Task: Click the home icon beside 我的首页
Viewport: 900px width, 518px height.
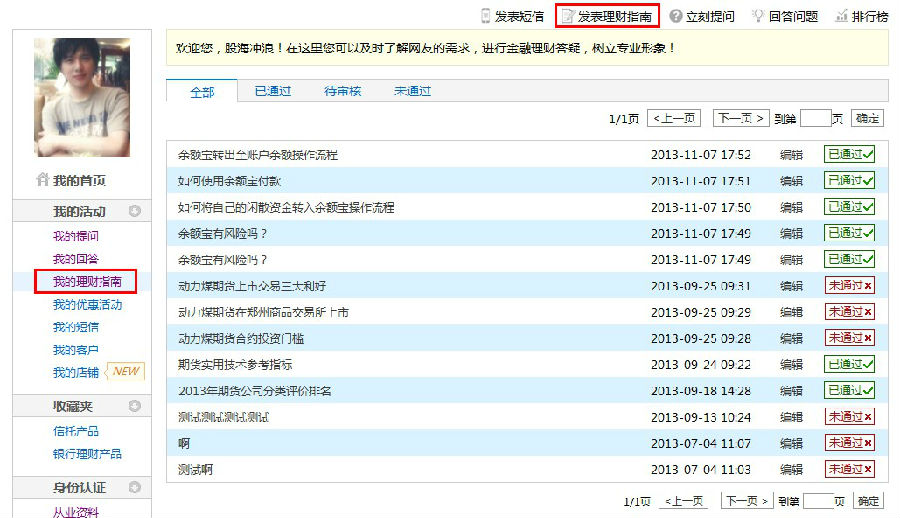Action: 42,181
